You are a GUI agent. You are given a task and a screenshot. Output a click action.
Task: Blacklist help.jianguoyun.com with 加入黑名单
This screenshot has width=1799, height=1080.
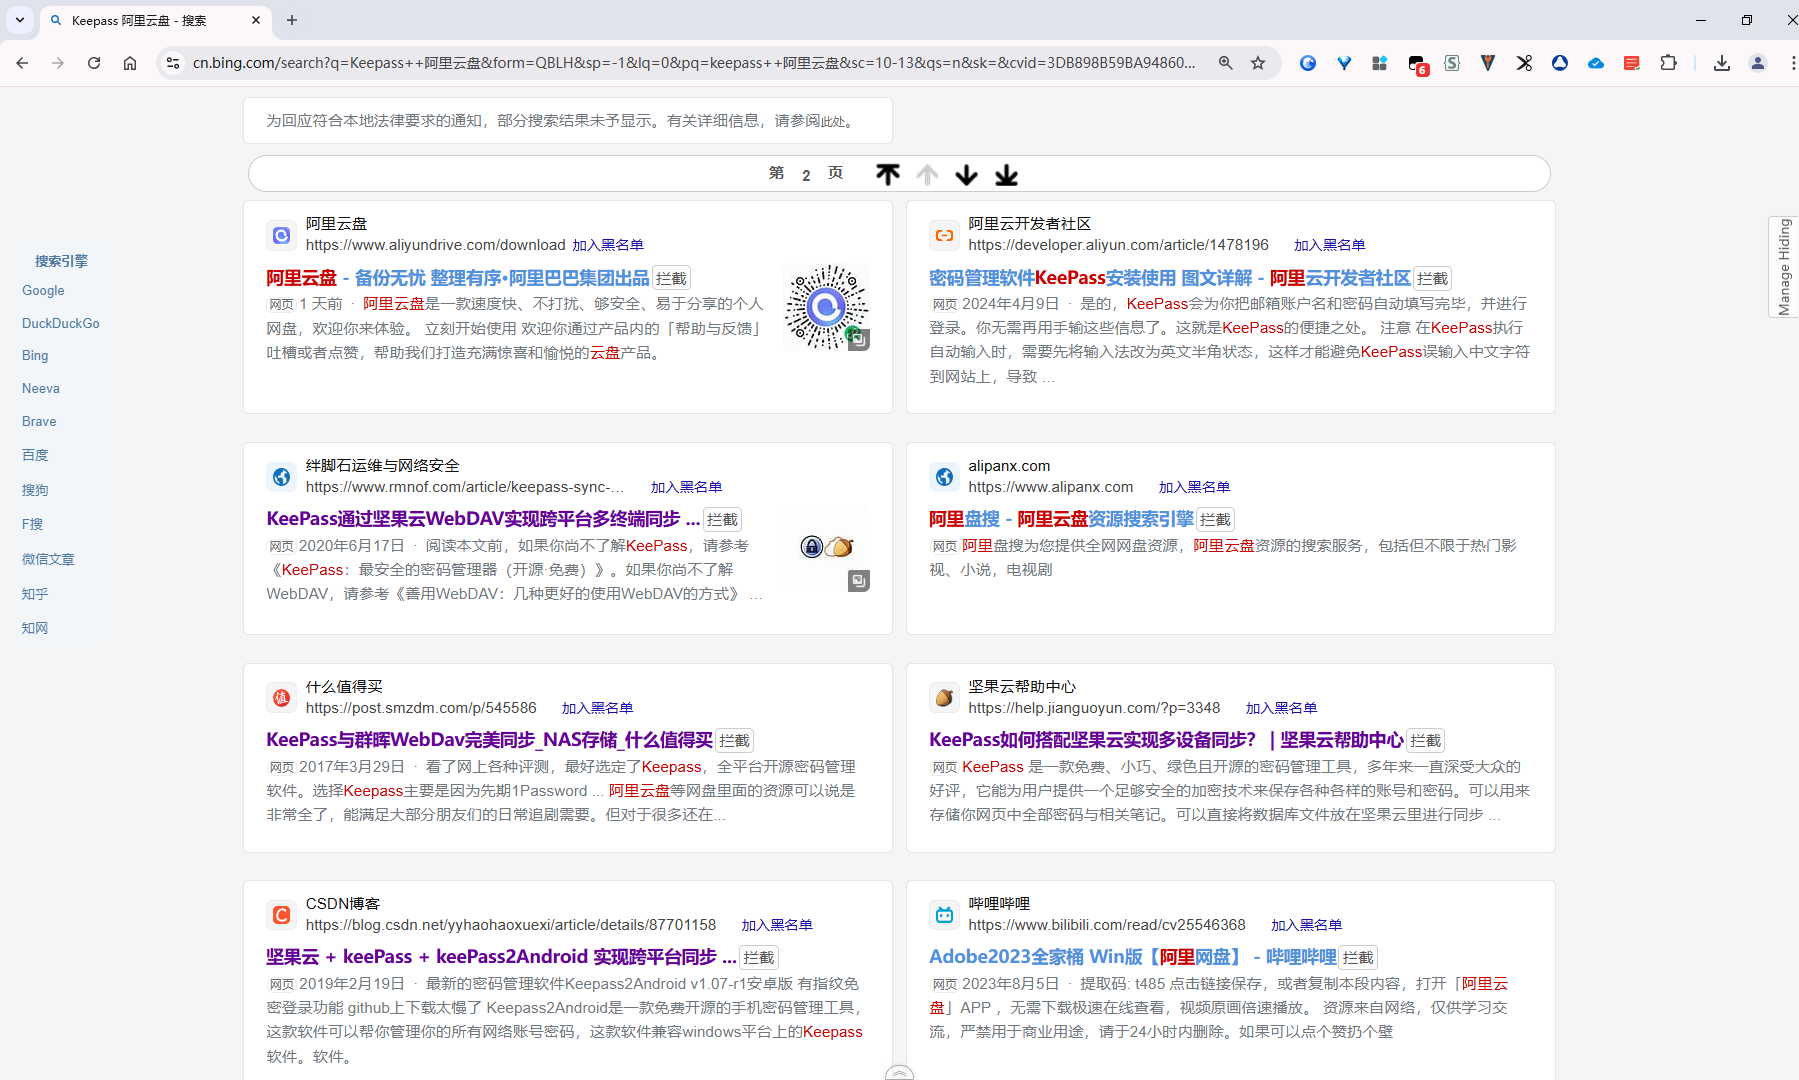[1281, 708]
